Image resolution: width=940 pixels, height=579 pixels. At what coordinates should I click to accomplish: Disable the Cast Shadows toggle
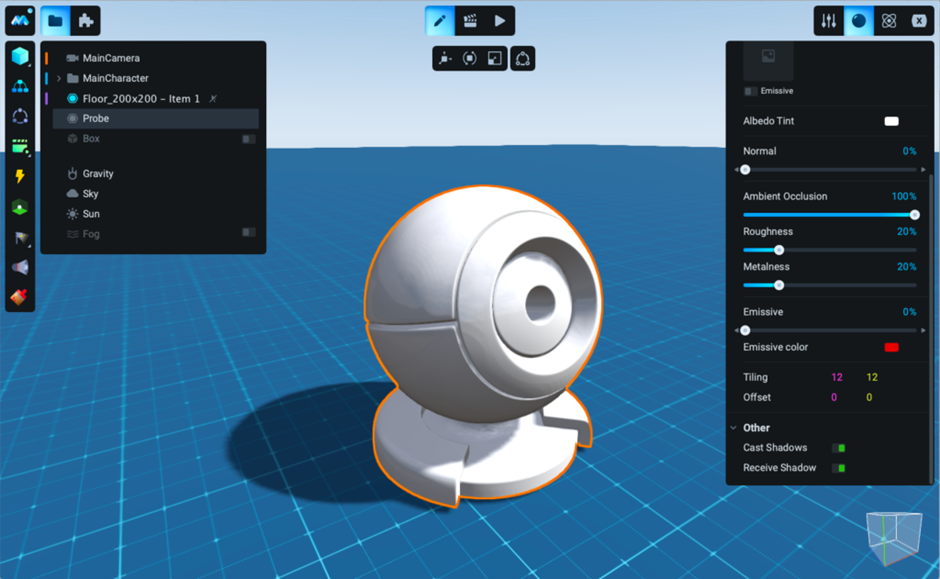tap(838, 448)
